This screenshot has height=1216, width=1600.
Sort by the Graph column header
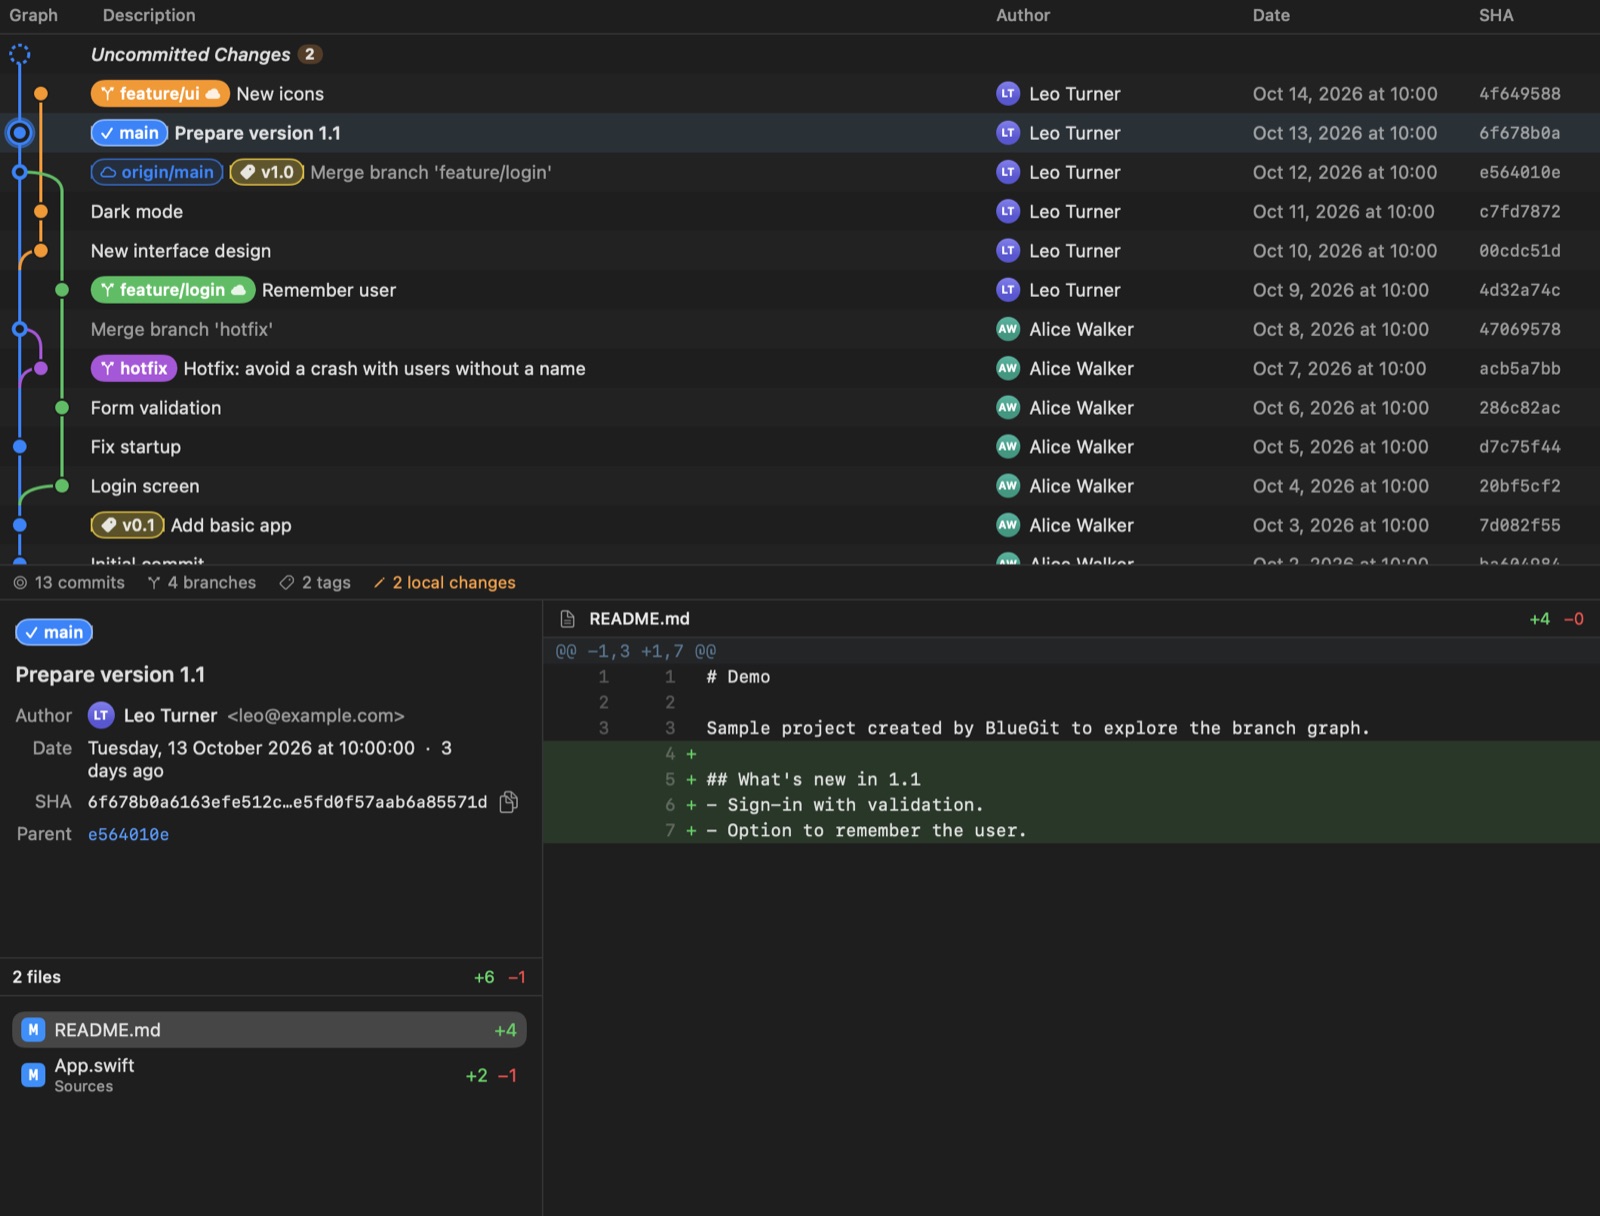coord(34,15)
